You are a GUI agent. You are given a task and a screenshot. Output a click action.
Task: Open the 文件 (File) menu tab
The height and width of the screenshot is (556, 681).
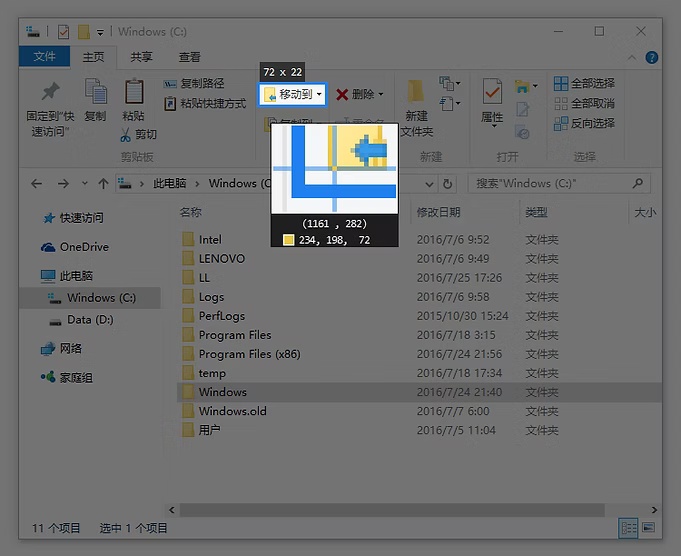click(x=45, y=57)
